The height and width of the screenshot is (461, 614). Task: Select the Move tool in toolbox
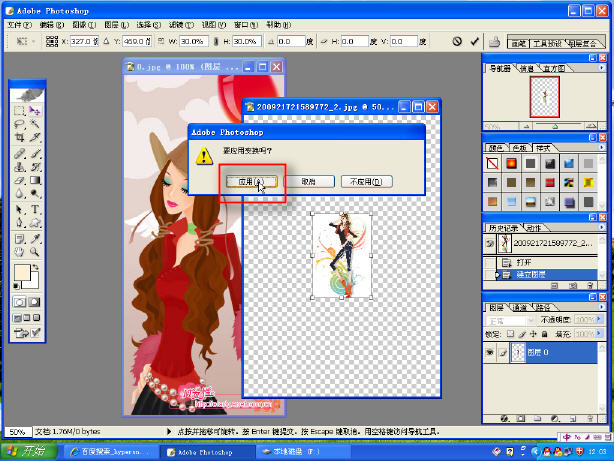(x=34, y=111)
